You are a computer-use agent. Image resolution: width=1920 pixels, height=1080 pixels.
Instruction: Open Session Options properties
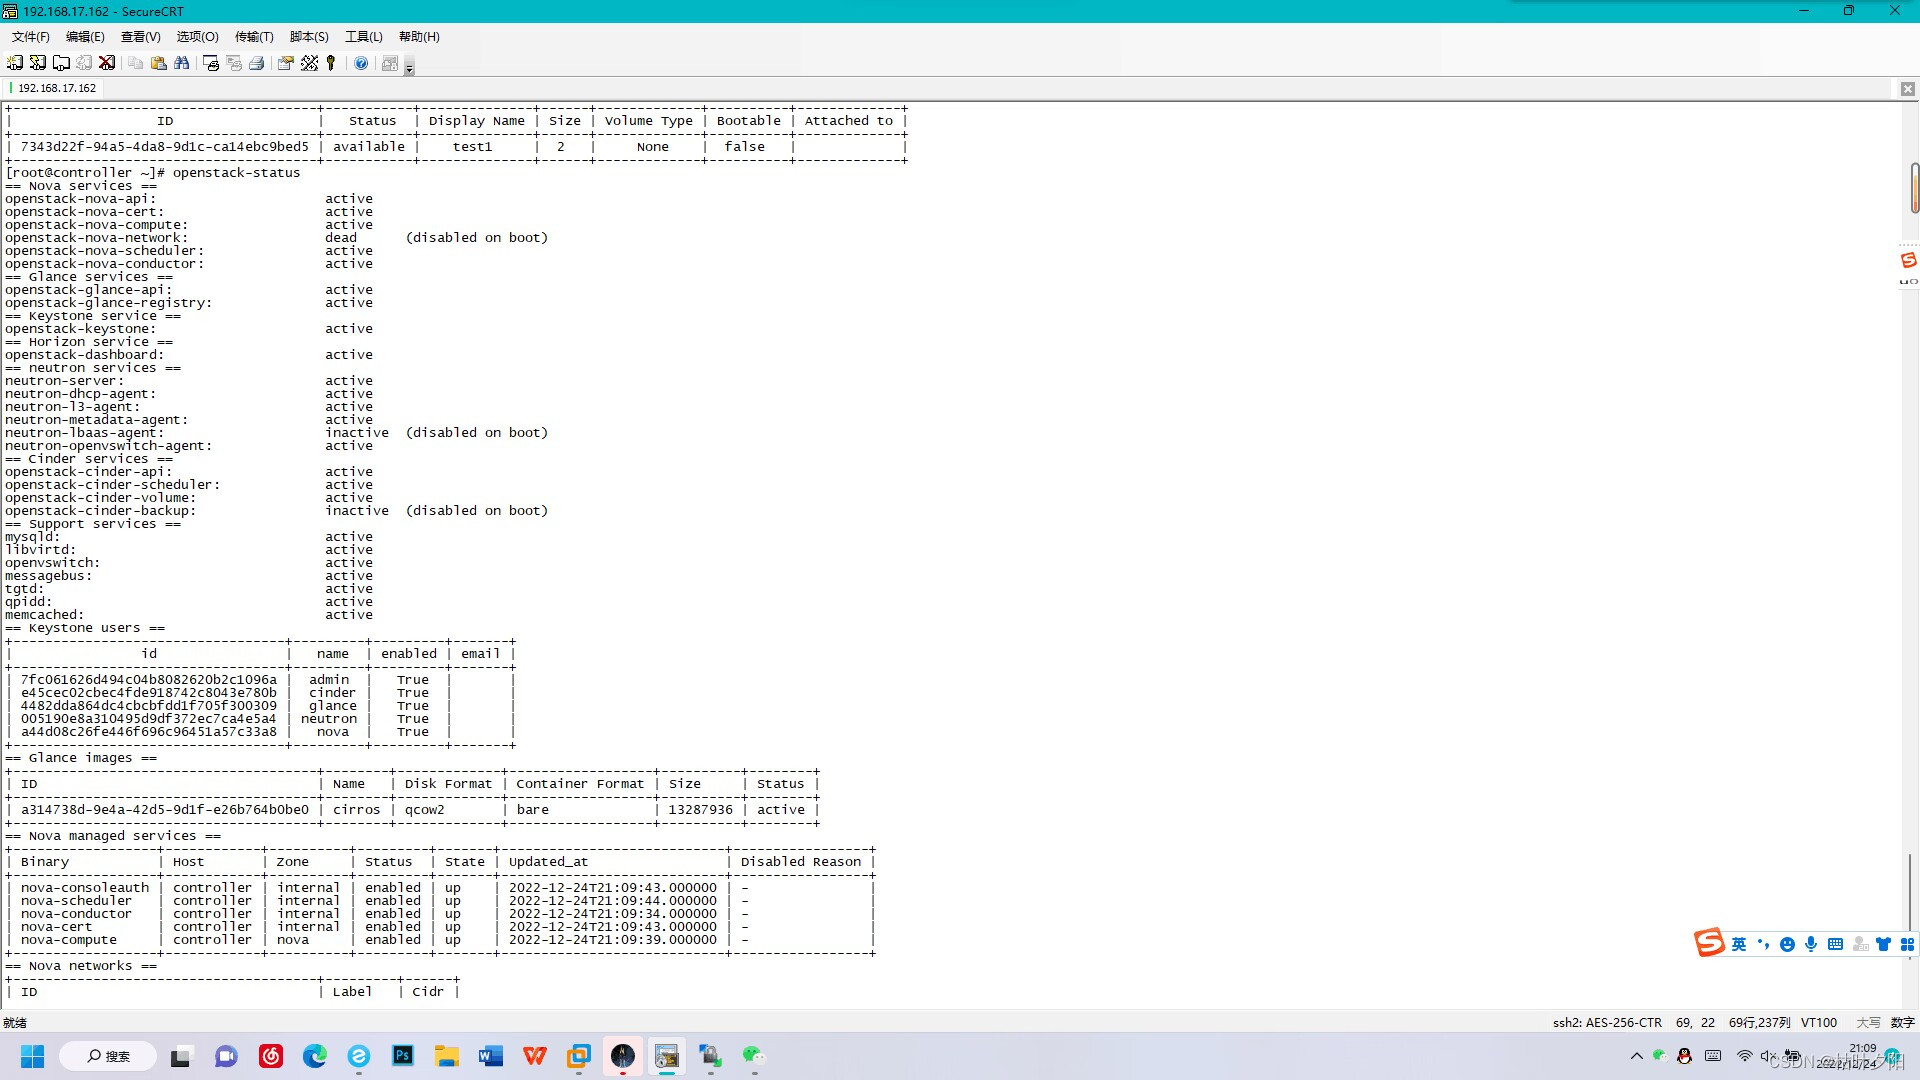pos(286,63)
